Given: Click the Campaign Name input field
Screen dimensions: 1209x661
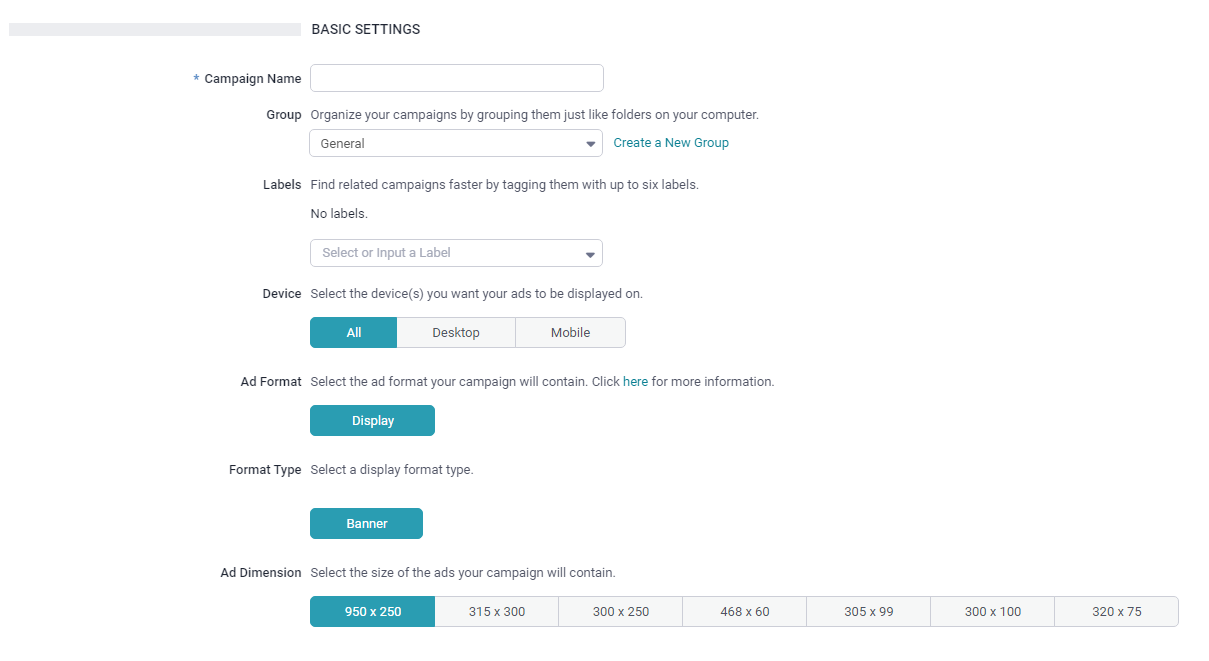Looking at the screenshot, I should [x=457, y=78].
